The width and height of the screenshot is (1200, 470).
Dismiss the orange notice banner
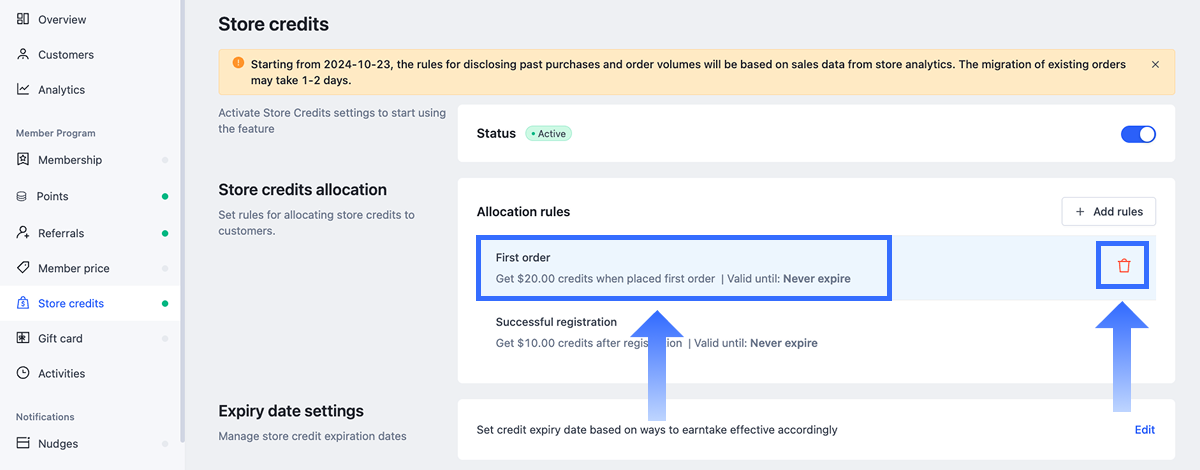pos(1155,64)
